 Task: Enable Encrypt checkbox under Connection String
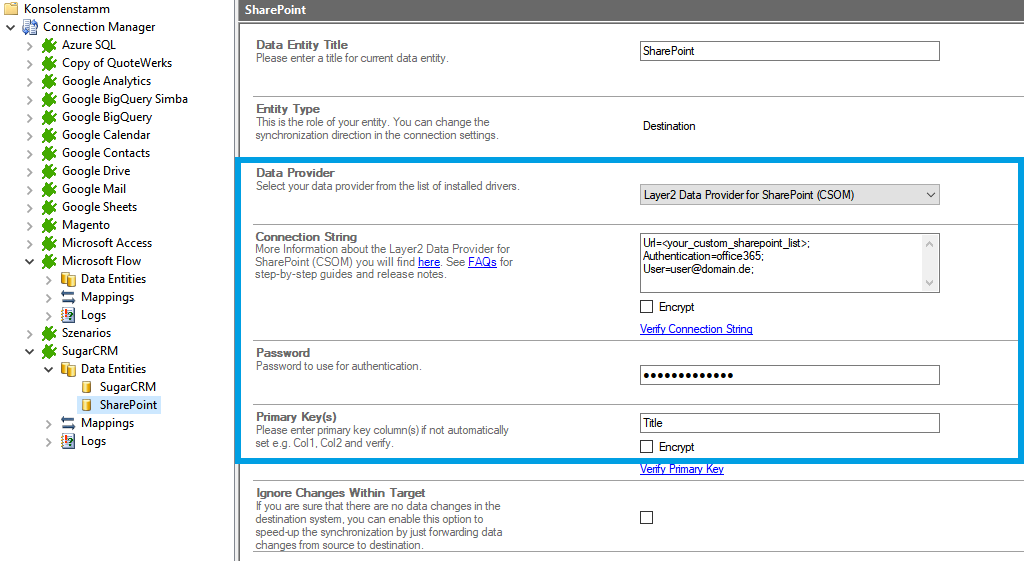tap(646, 307)
